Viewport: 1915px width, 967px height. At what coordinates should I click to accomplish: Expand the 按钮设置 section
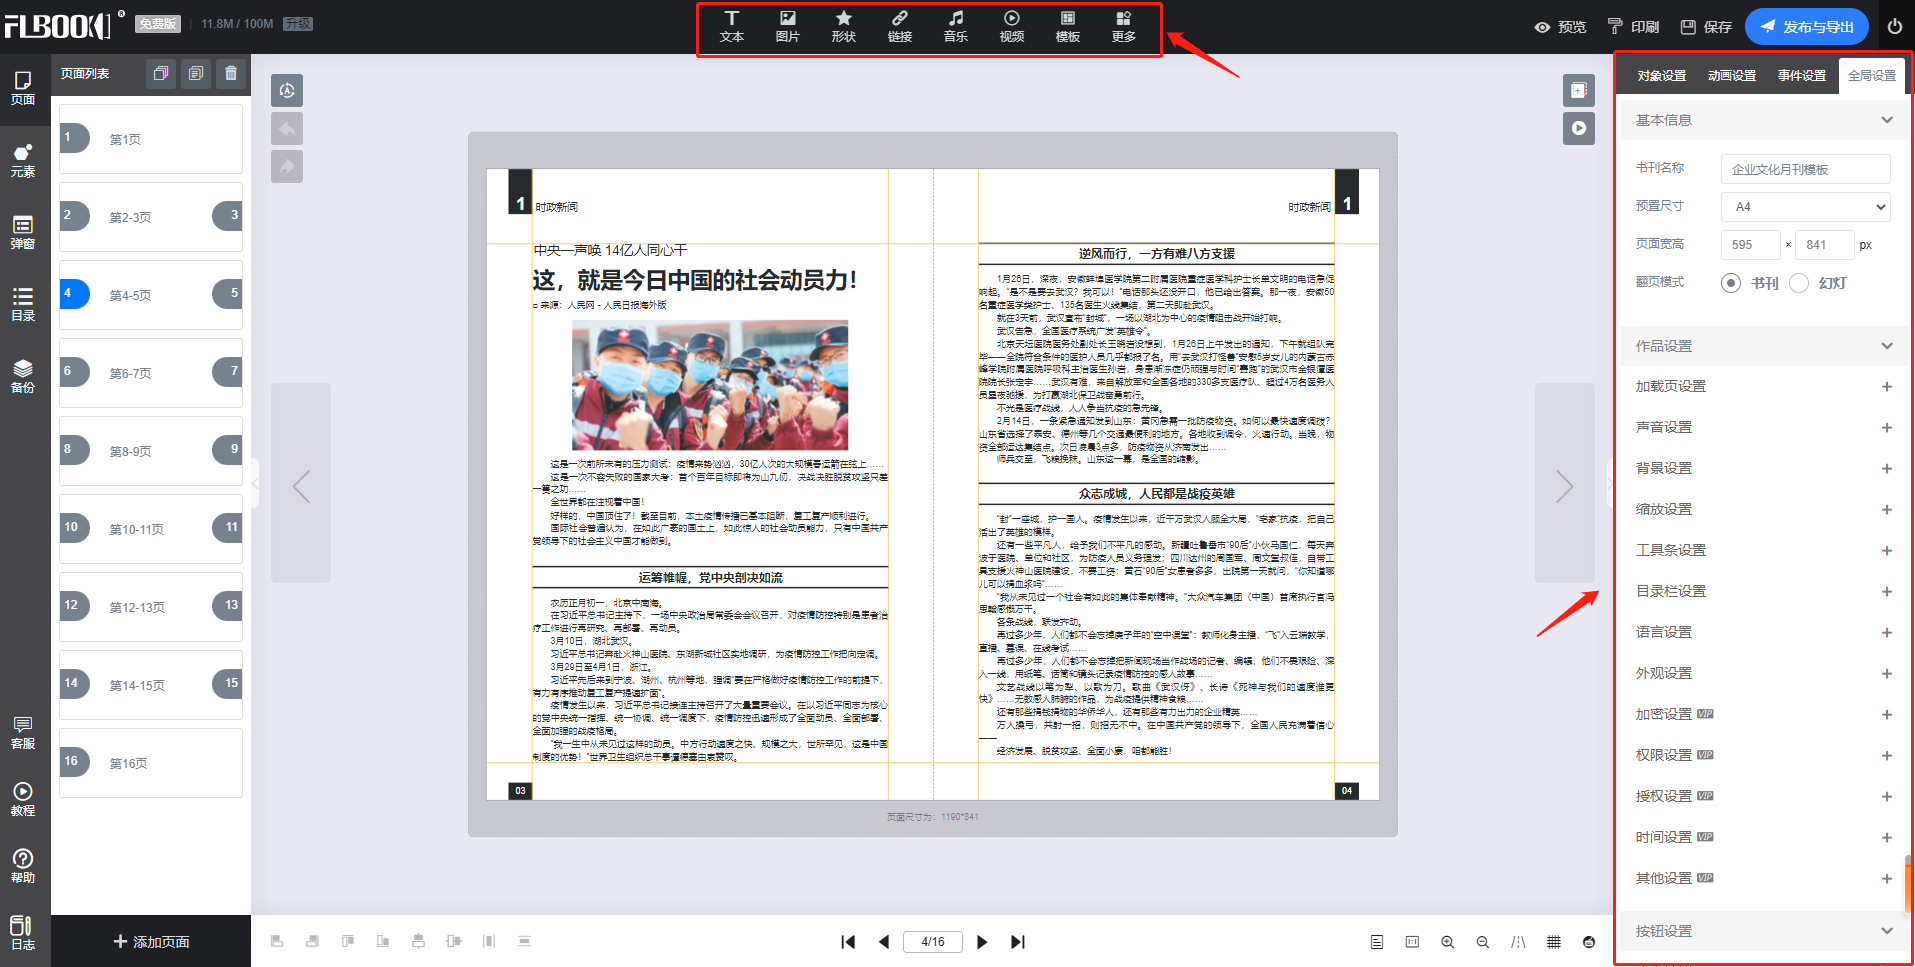1887,931
